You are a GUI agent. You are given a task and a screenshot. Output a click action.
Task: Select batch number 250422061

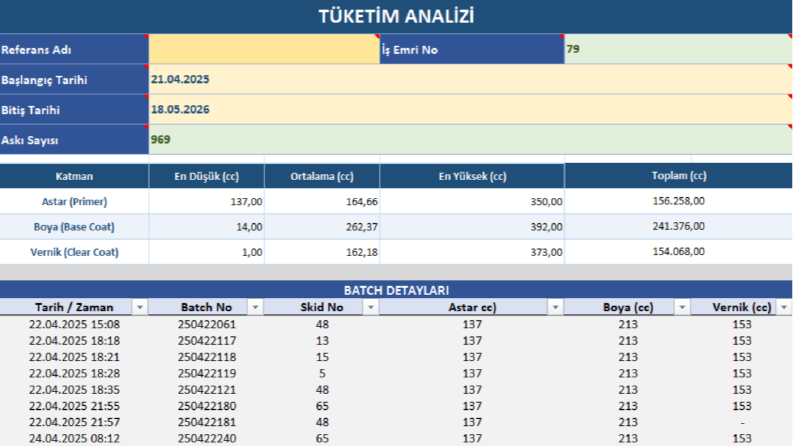click(x=206, y=324)
